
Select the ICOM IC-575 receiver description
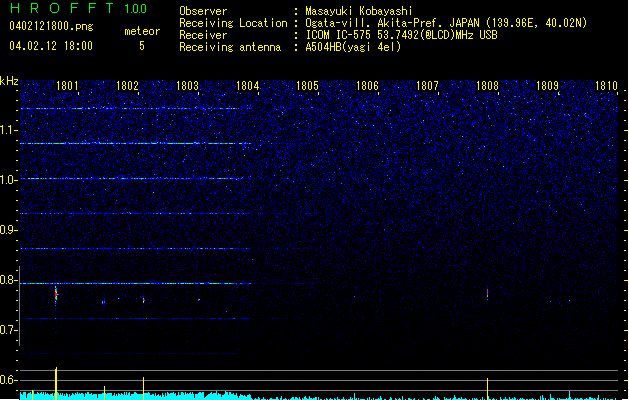401,35
